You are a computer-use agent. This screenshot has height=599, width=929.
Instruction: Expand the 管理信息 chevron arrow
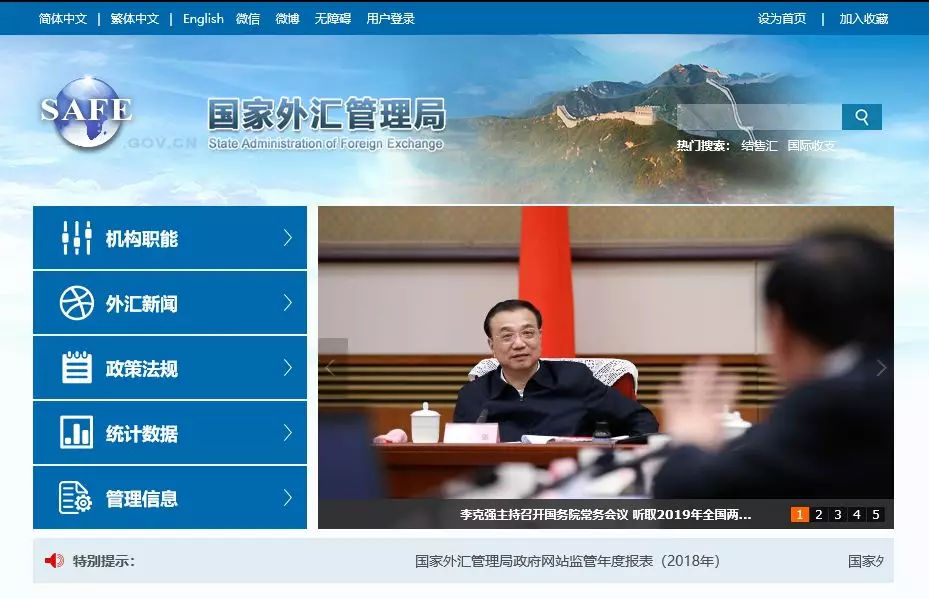[287, 498]
